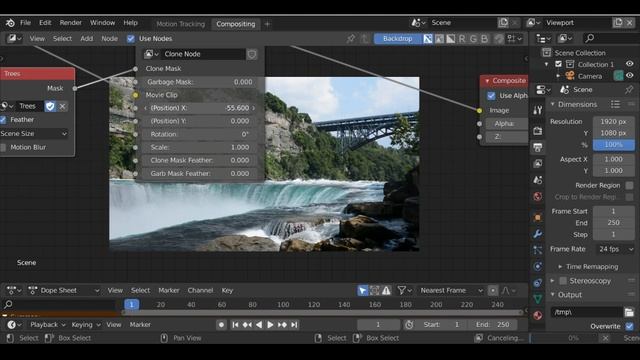Image resolution: width=640 pixels, height=360 pixels.
Task: Open the Physics properties tab icon
Action: point(538,266)
